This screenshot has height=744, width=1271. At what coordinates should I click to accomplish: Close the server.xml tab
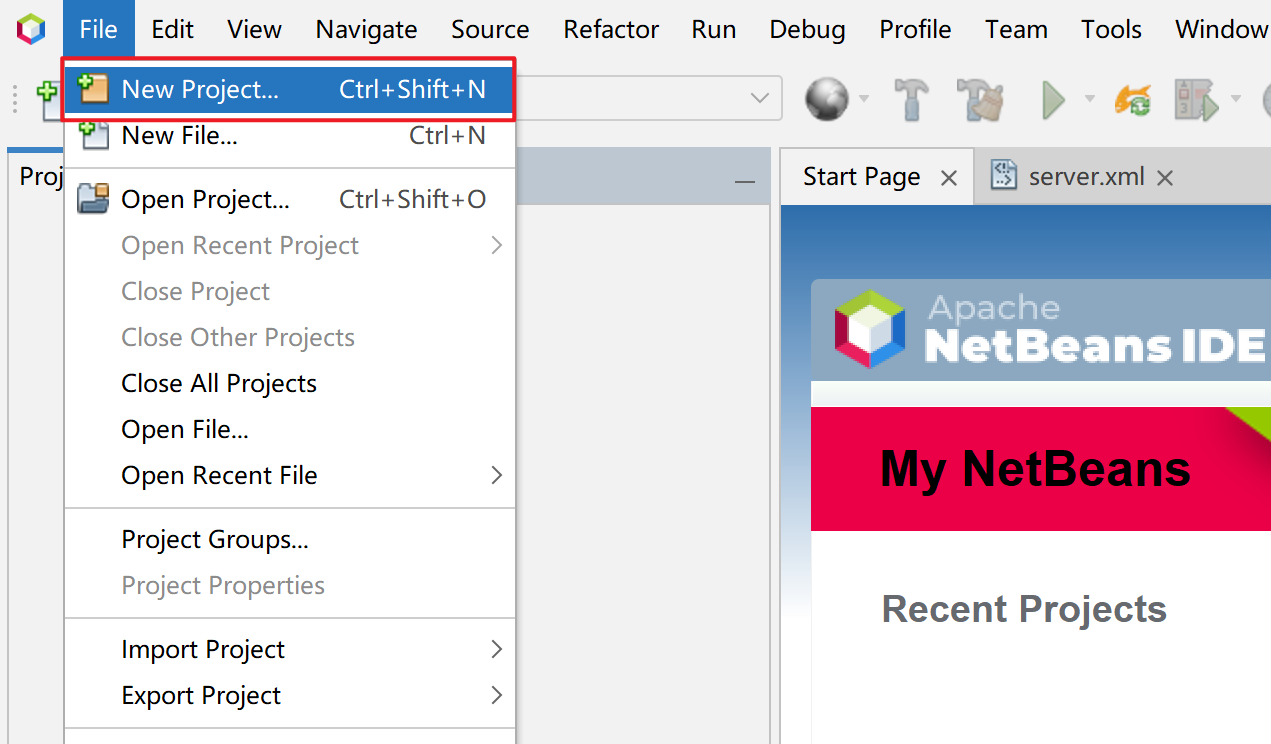[x=1164, y=178]
